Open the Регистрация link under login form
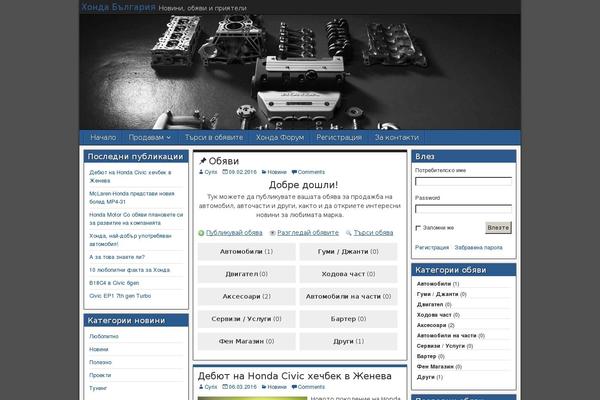Image resolution: width=600 pixels, height=400 pixels. pyautogui.click(x=432, y=248)
